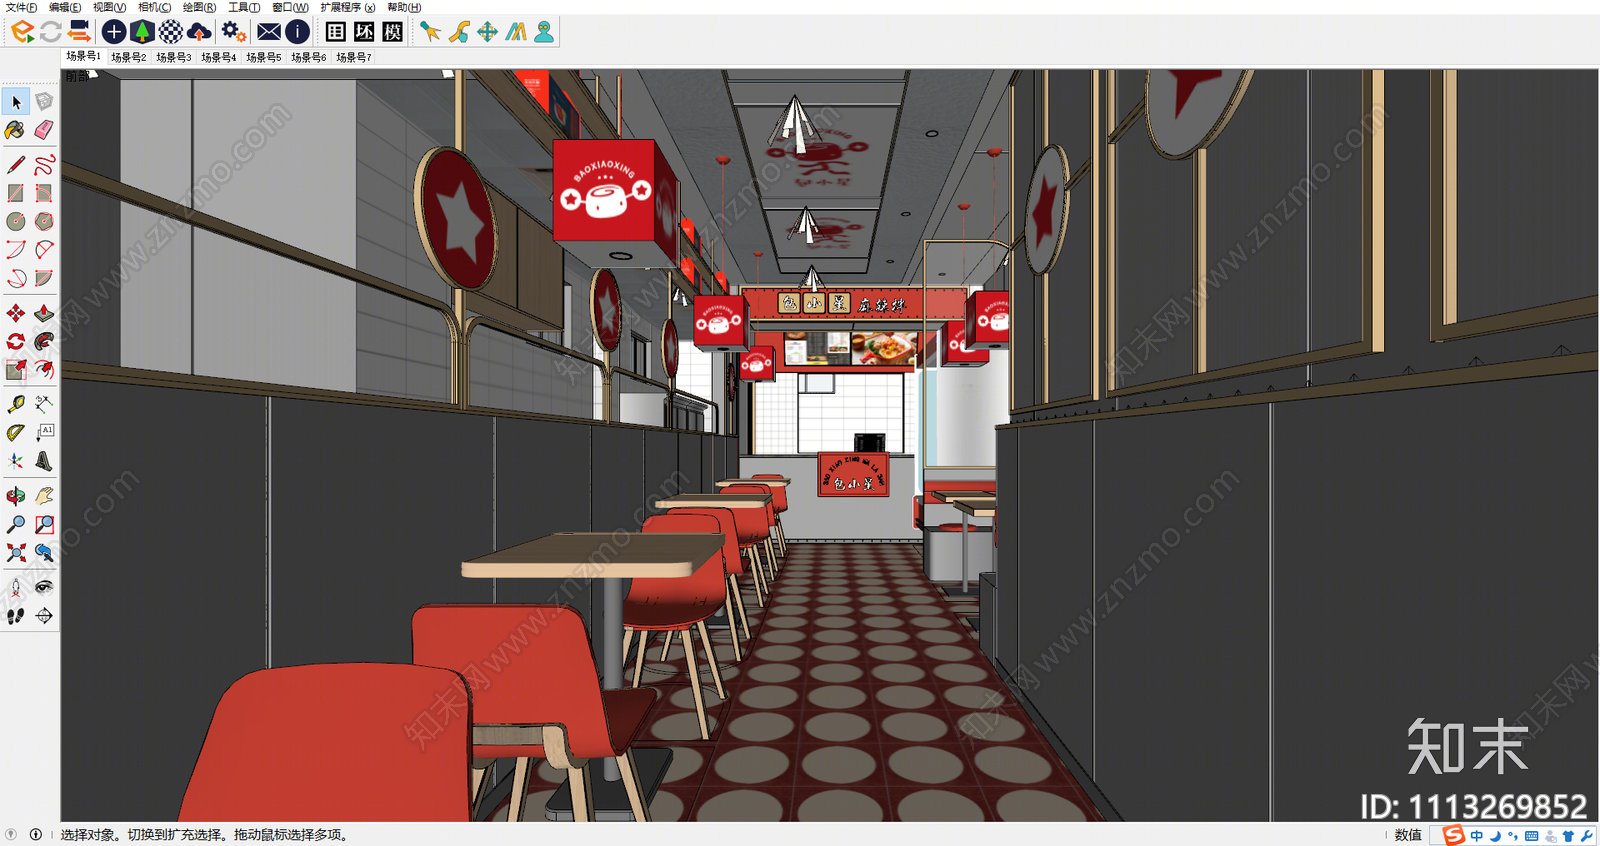Viewport: 1600px width, 846px height.
Task: Toggle Sogou 中 Chinese input mode
Action: point(1477,836)
